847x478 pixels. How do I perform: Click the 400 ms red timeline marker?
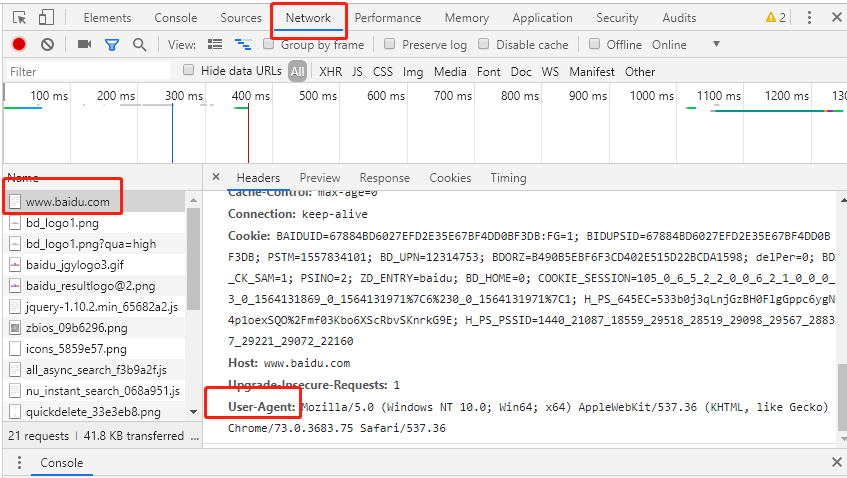tap(248, 132)
